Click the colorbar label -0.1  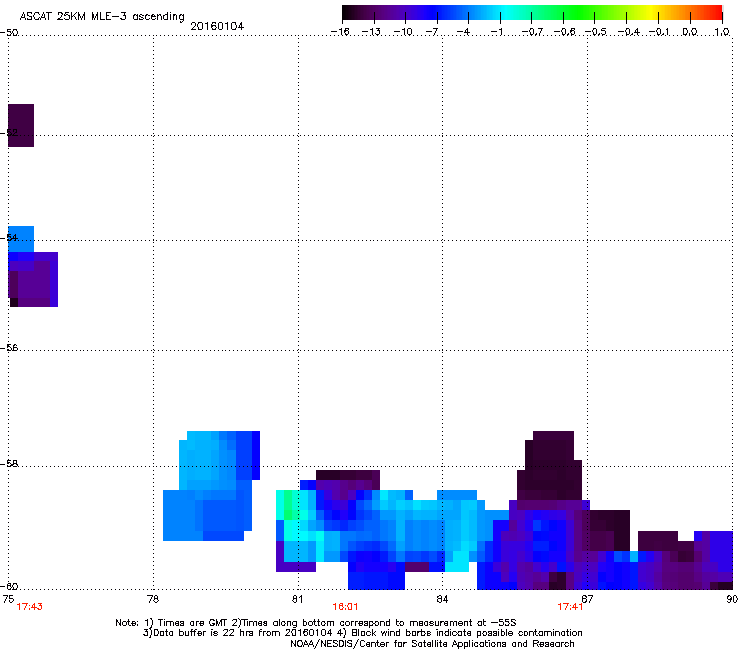pyautogui.click(x=659, y=32)
